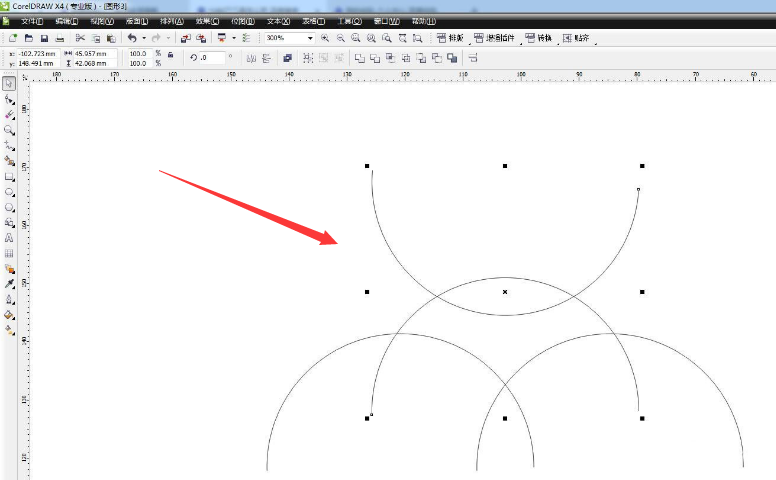Select the Pick tool in toolbox
This screenshot has width=776, height=480.
coord(9,84)
